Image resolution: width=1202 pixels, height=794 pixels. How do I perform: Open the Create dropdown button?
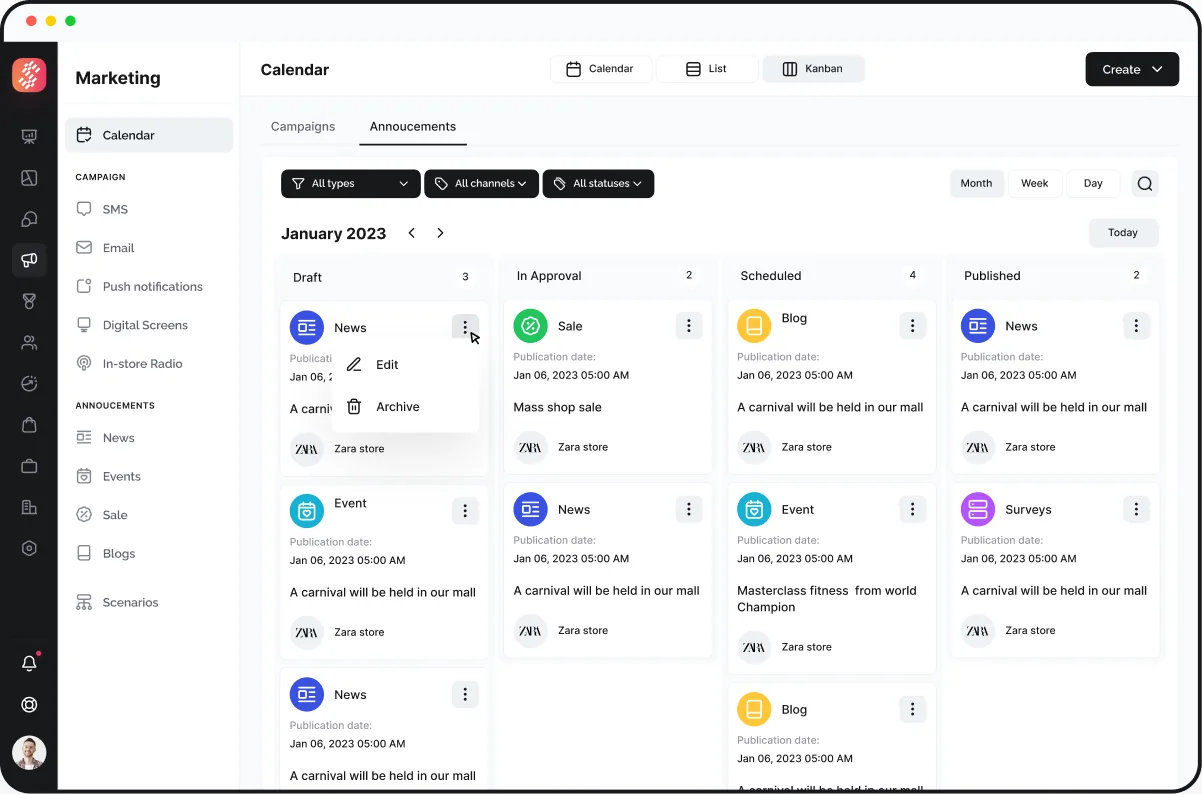pos(1132,69)
